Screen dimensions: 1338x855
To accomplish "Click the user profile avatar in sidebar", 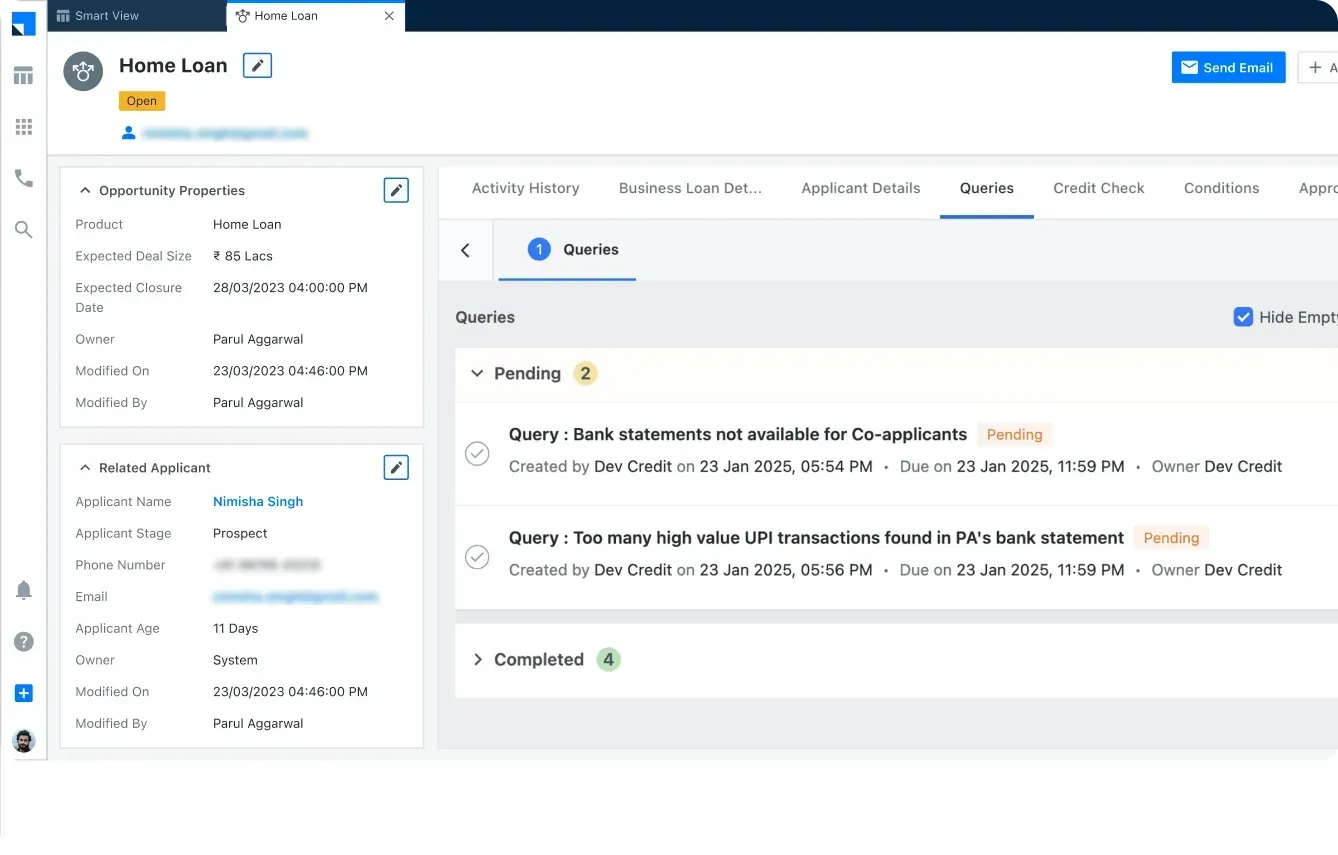I will (x=24, y=741).
